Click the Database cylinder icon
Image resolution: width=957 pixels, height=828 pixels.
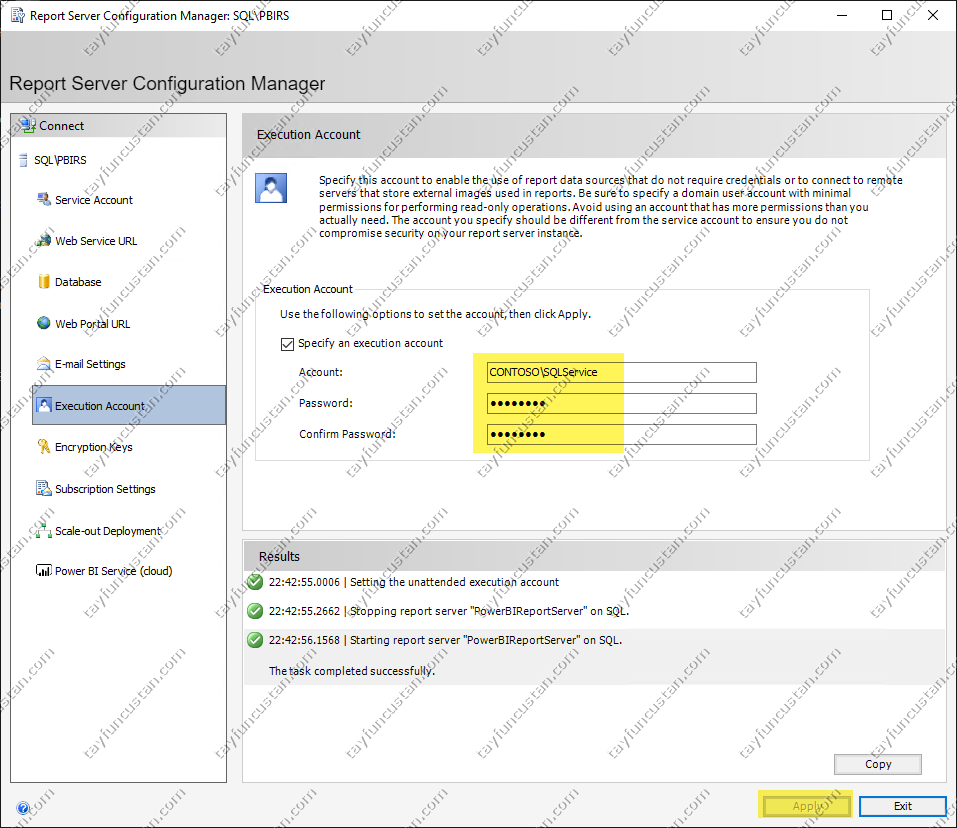pos(44,281)
